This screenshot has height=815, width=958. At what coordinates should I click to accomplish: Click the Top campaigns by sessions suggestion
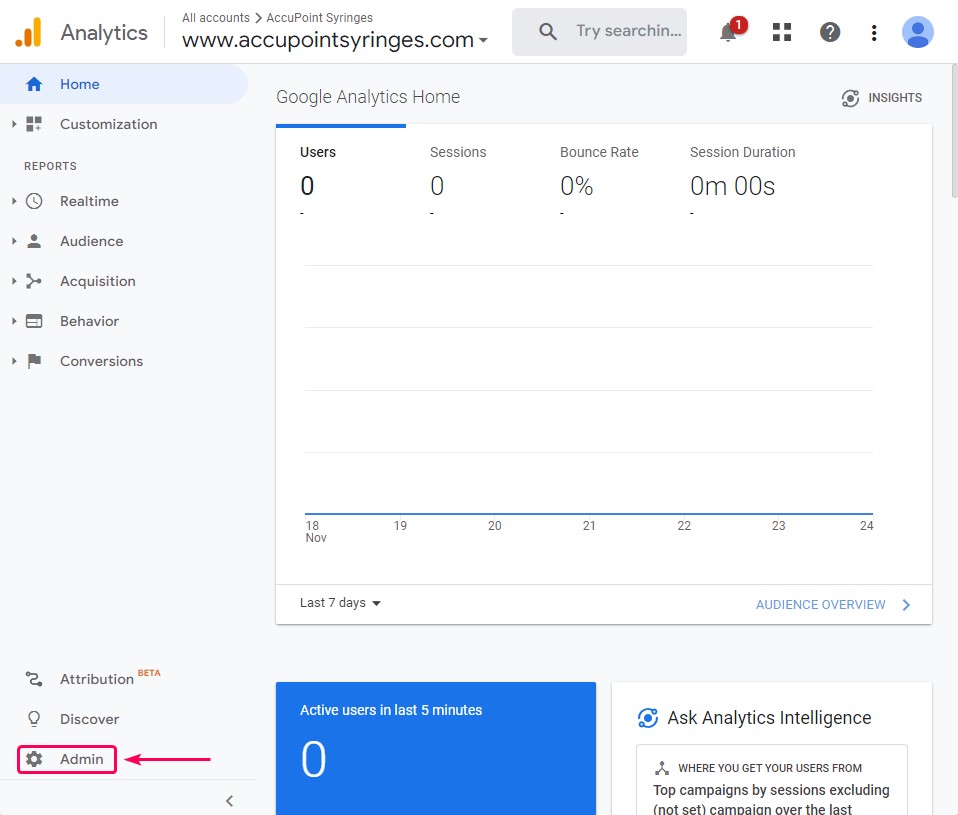(x=771, y=799)
